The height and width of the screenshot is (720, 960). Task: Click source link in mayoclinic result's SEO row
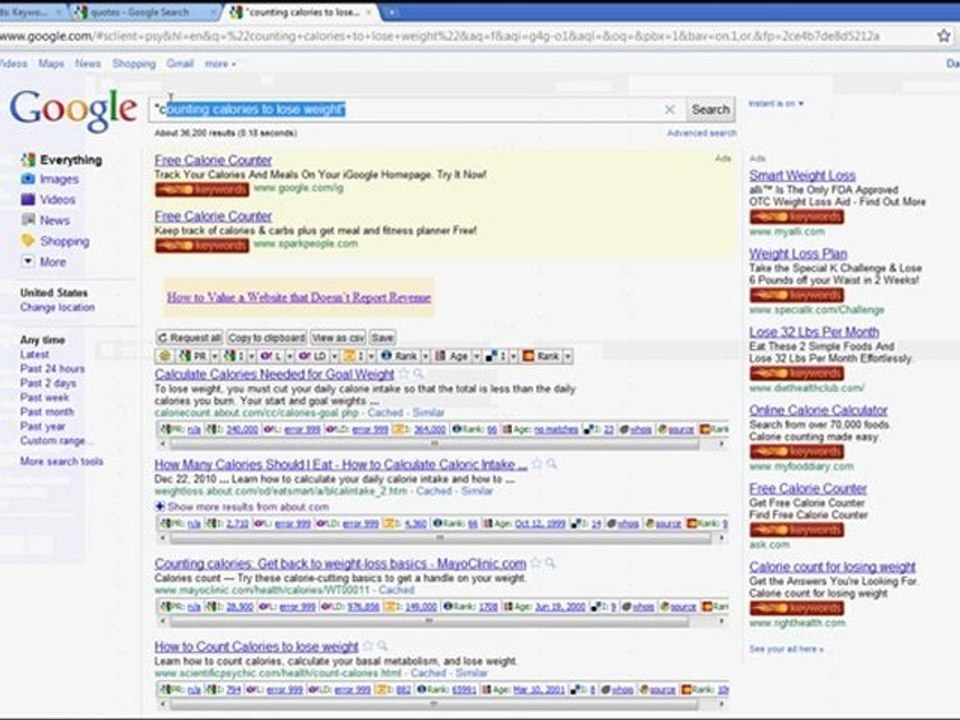point(683,607)
